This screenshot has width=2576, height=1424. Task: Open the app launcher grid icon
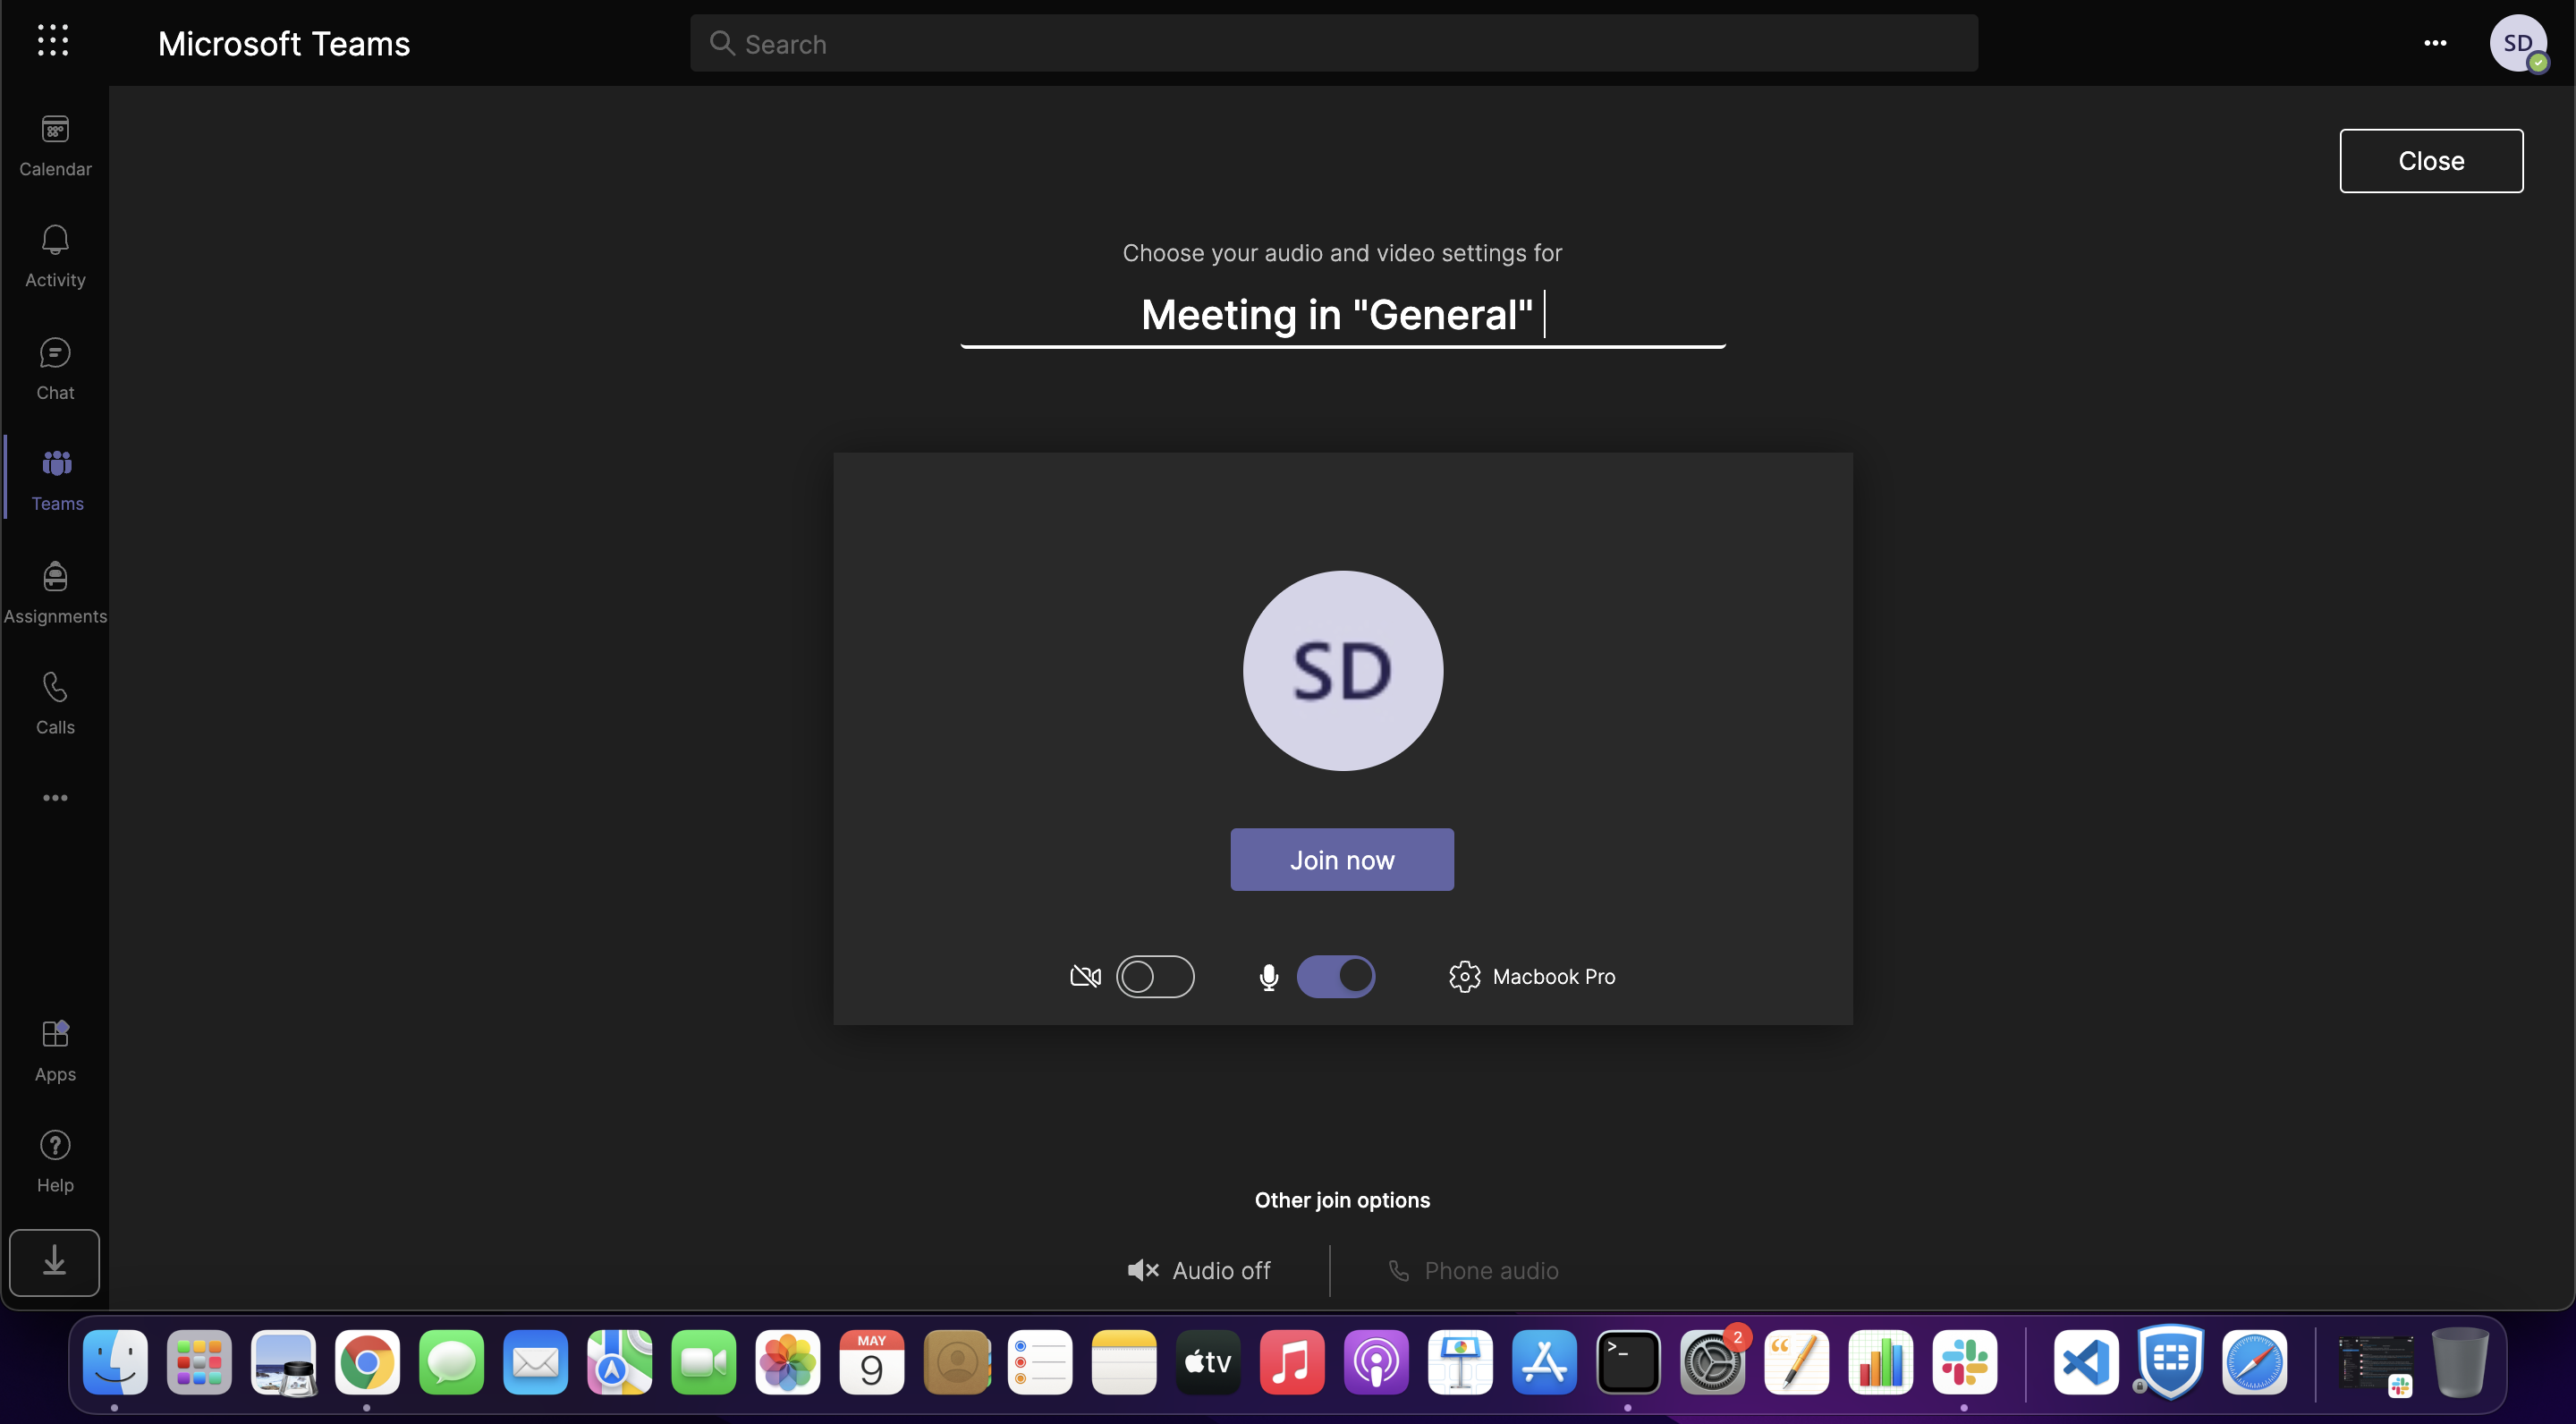click(x=52, y=41)
